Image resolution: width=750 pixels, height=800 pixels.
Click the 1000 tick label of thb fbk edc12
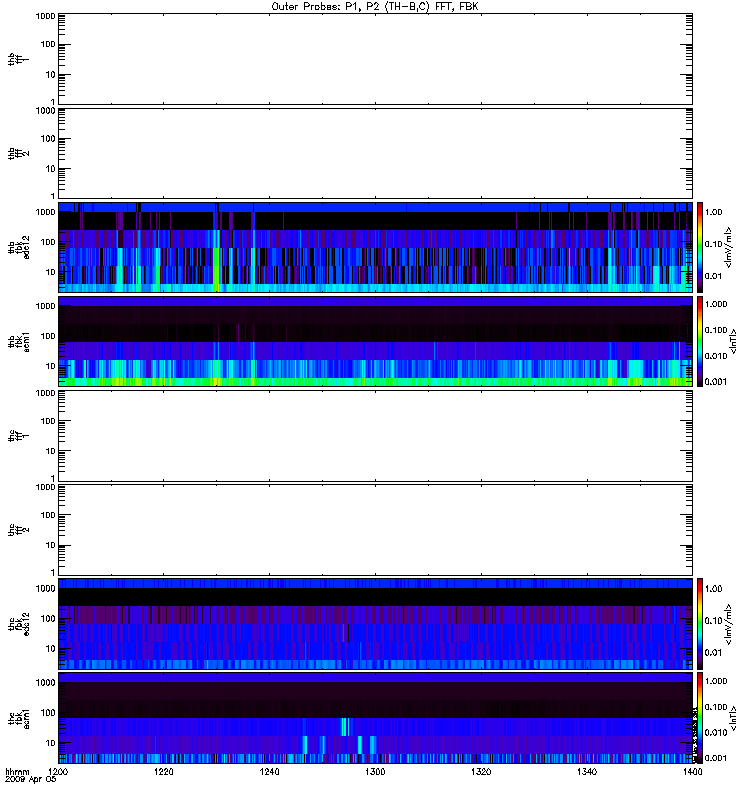[x=45, y=212]
